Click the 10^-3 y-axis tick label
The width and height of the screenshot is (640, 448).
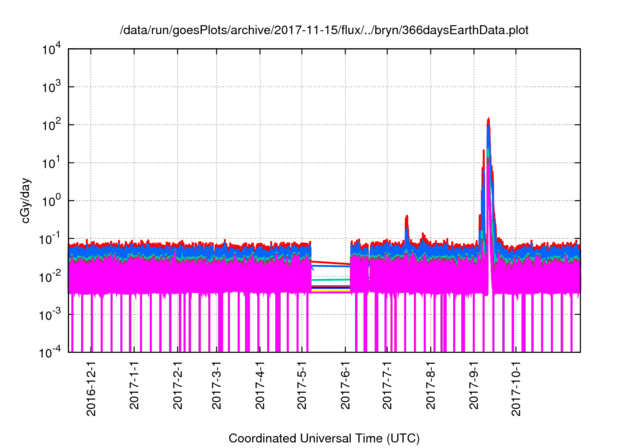(x=50, y=315)
